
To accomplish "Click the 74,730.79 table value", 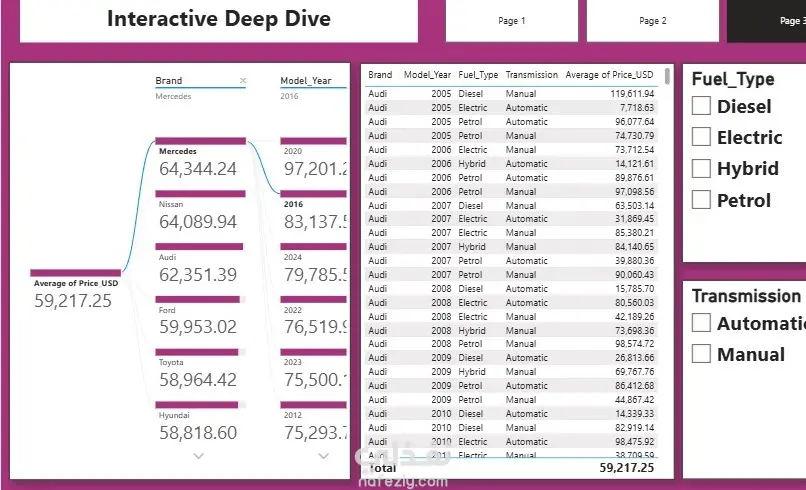I will (634, 136).
